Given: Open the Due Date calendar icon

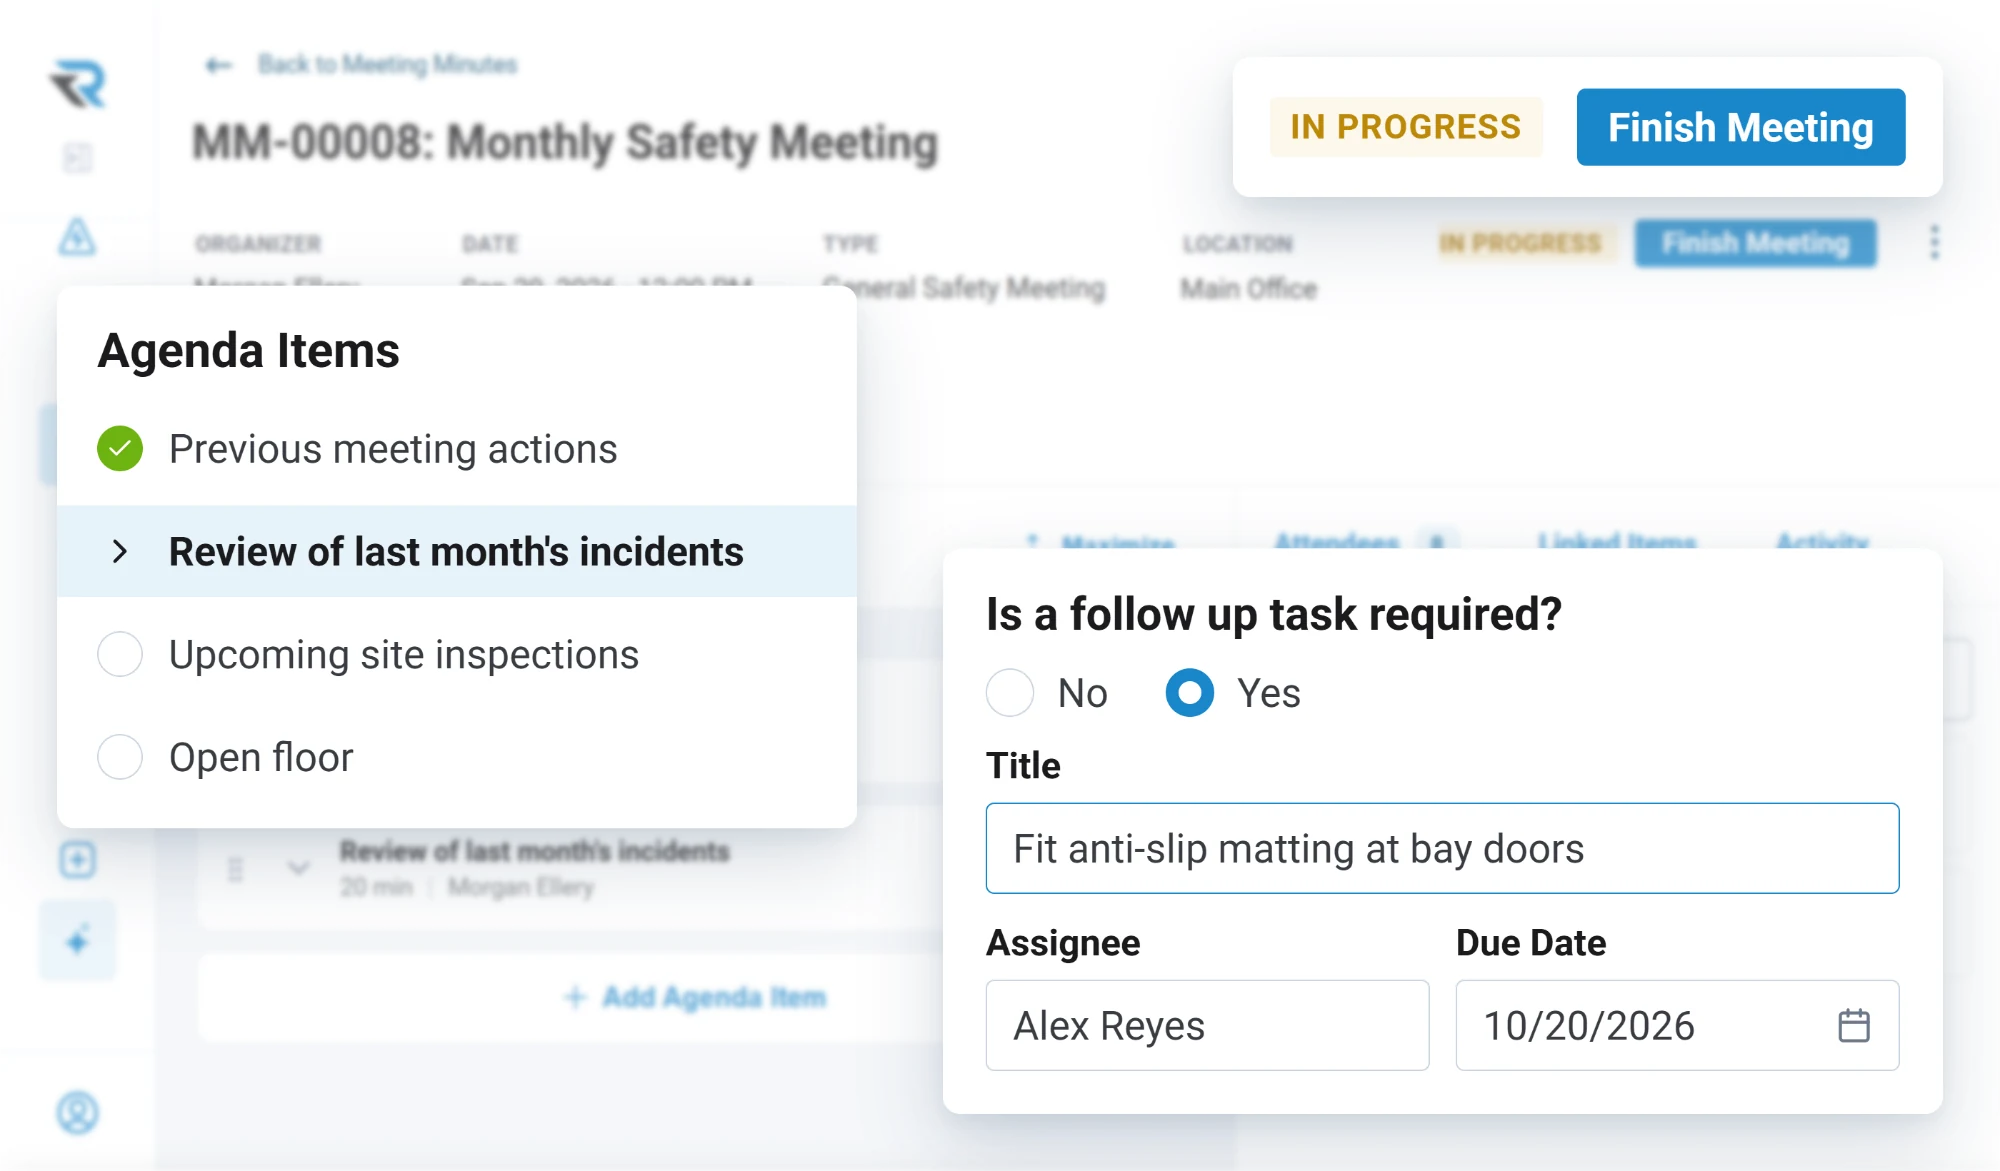Looking at the screenshot, I should (1854, 1025).
